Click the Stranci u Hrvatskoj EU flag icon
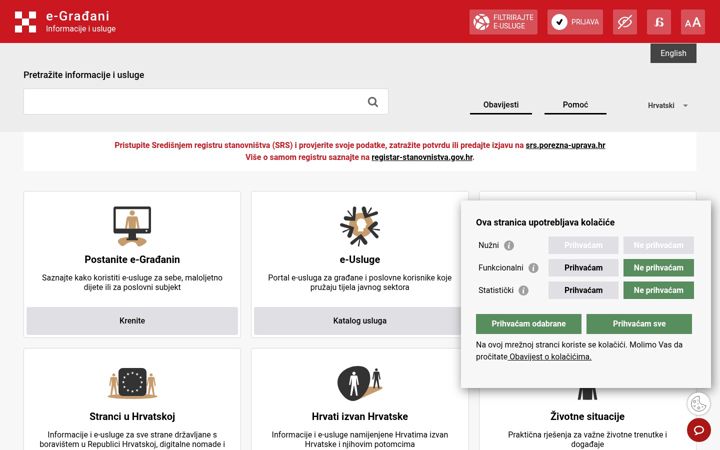 [132, 383]
